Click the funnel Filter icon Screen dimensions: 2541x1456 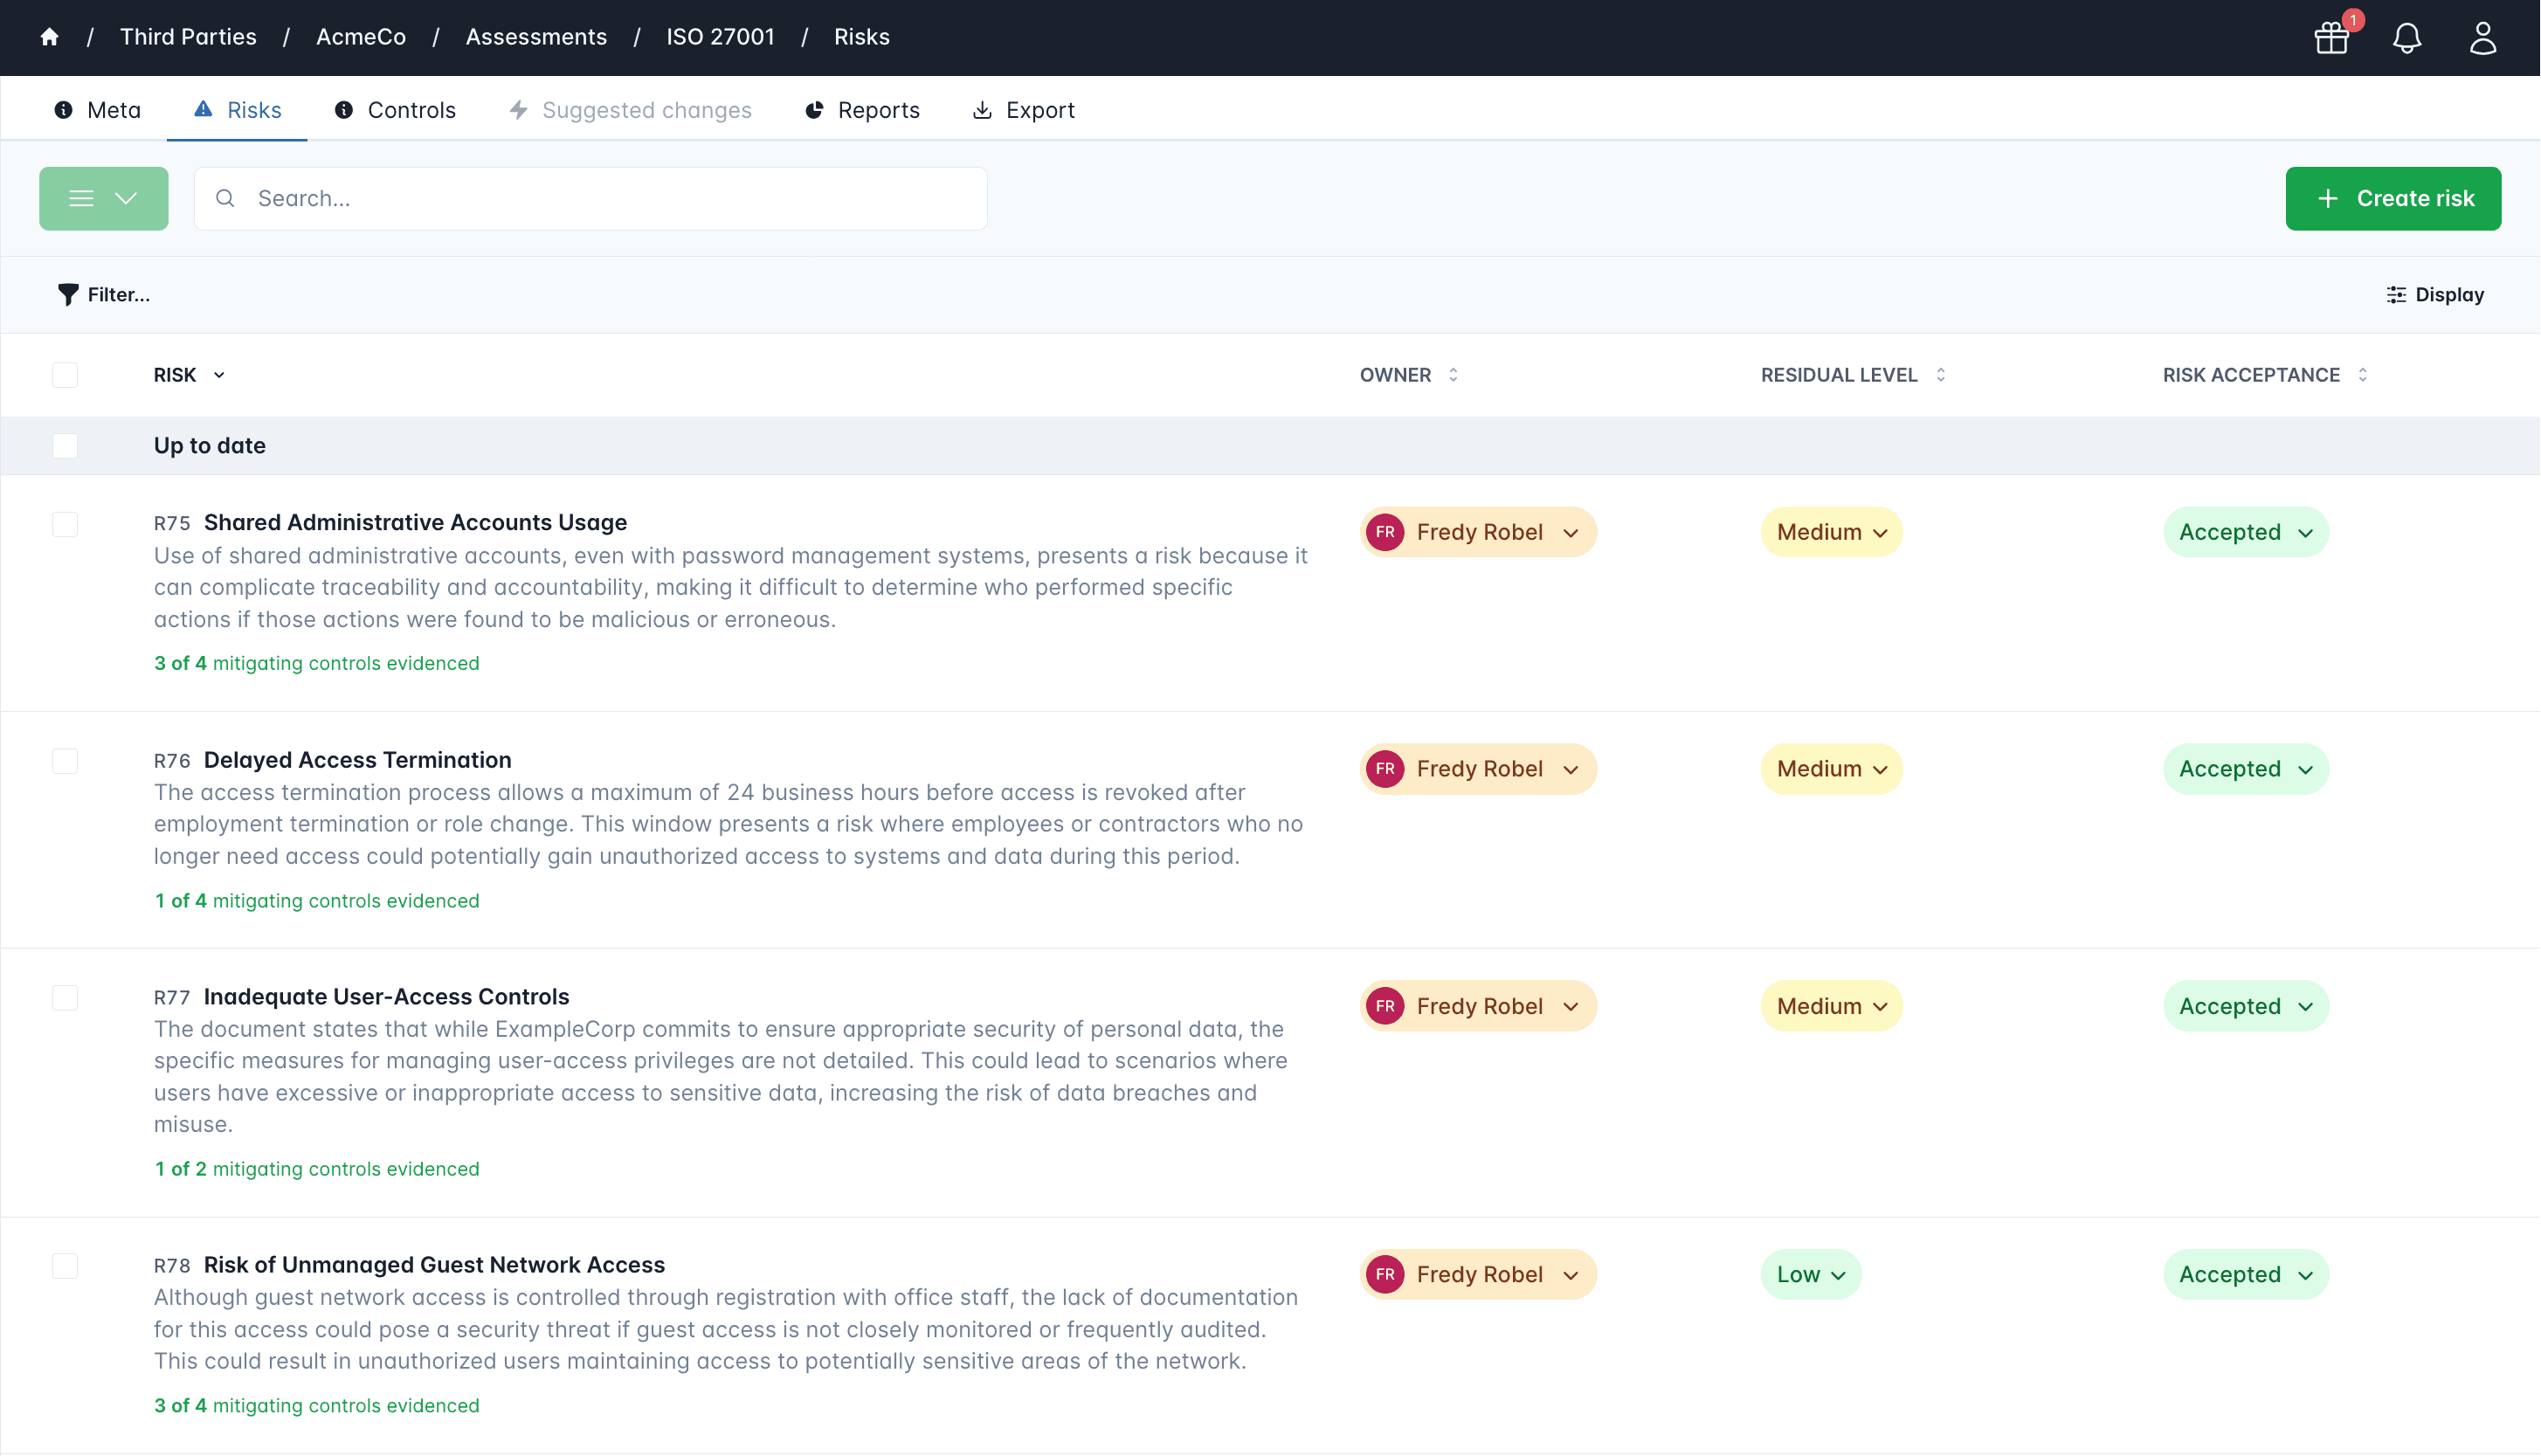tap(68, 295)
